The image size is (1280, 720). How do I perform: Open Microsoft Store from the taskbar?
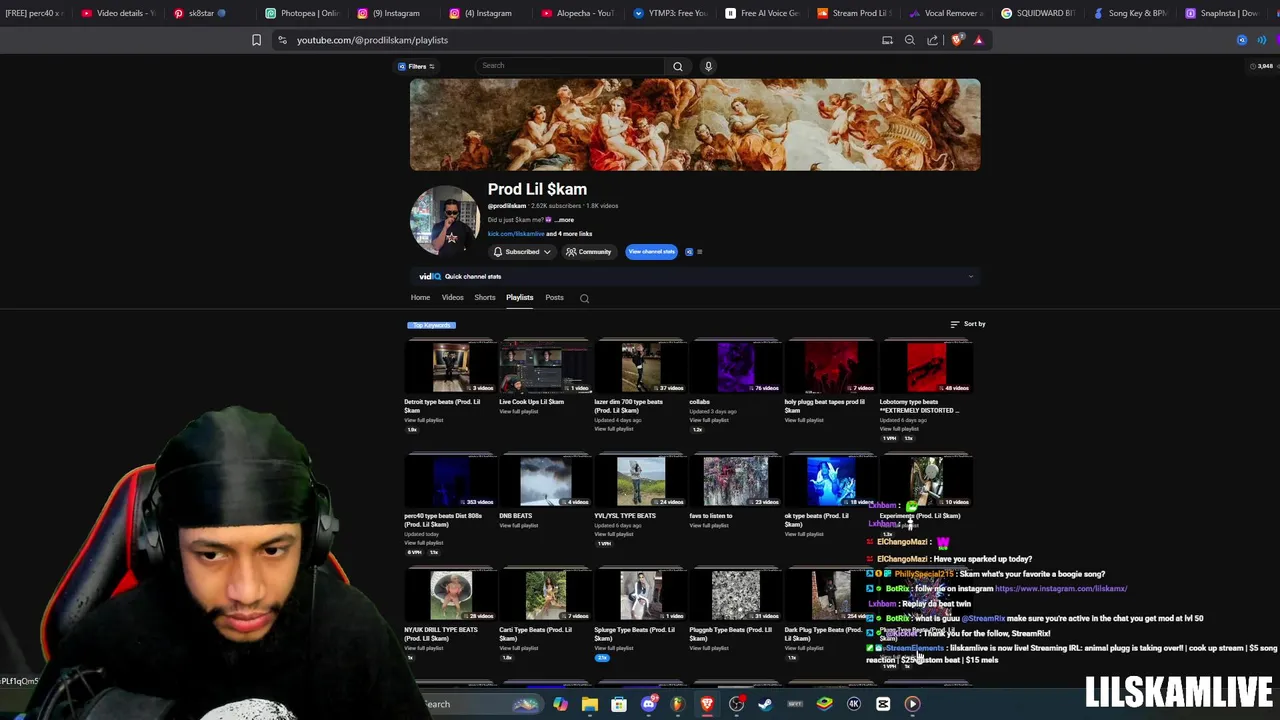coord(619,704)
